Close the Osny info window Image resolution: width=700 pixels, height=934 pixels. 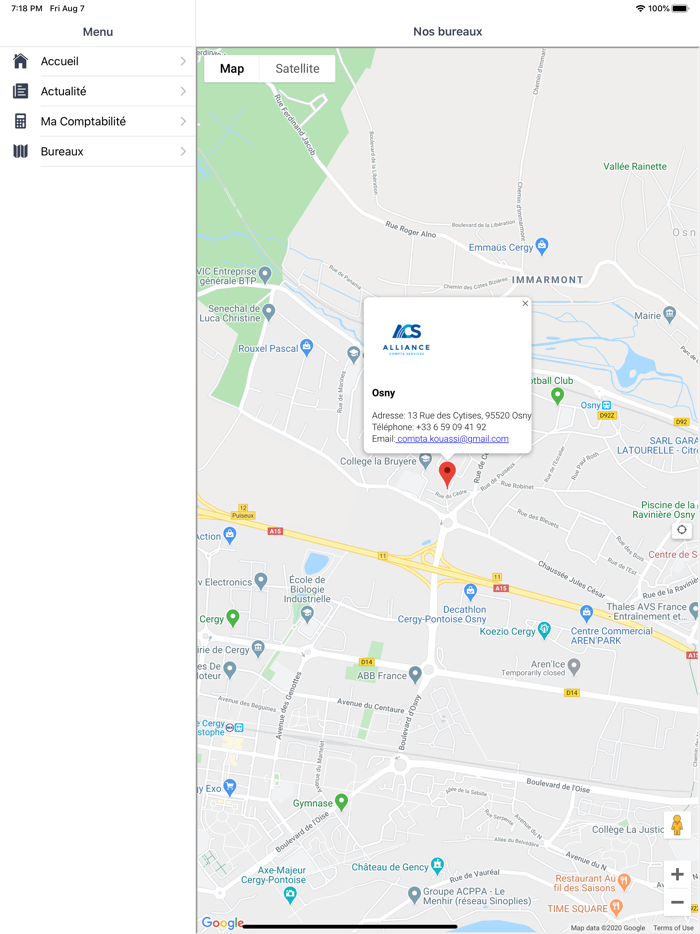click(x=525, y=304)
